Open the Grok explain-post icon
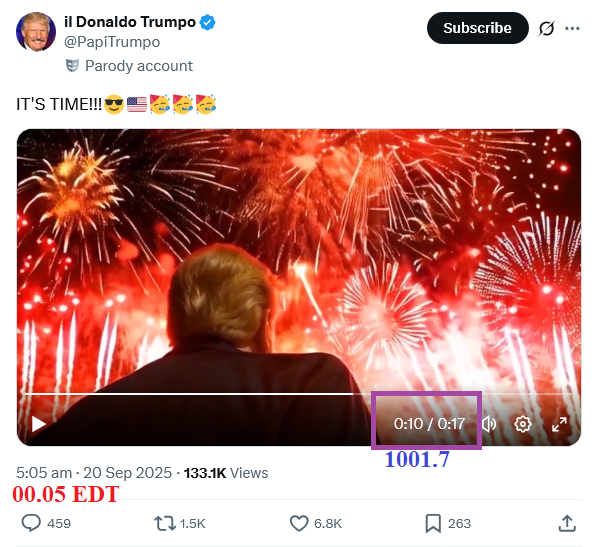The height and width of the screenshot is (547, 598). tap(547, 28)
